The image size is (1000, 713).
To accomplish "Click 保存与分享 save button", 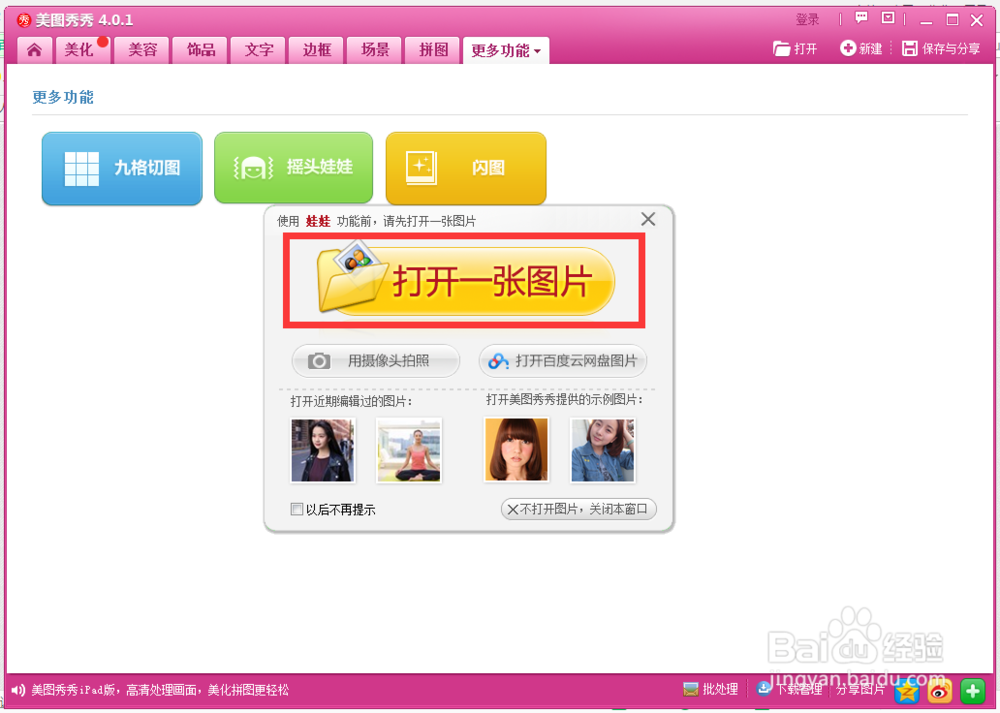I will click(941, 48).
